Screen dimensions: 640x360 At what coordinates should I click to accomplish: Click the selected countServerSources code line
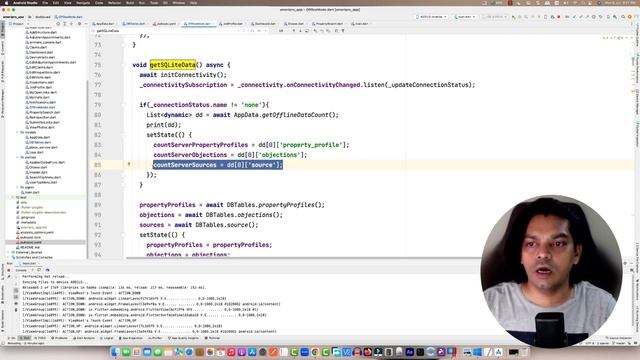click(x=218, y=165)
